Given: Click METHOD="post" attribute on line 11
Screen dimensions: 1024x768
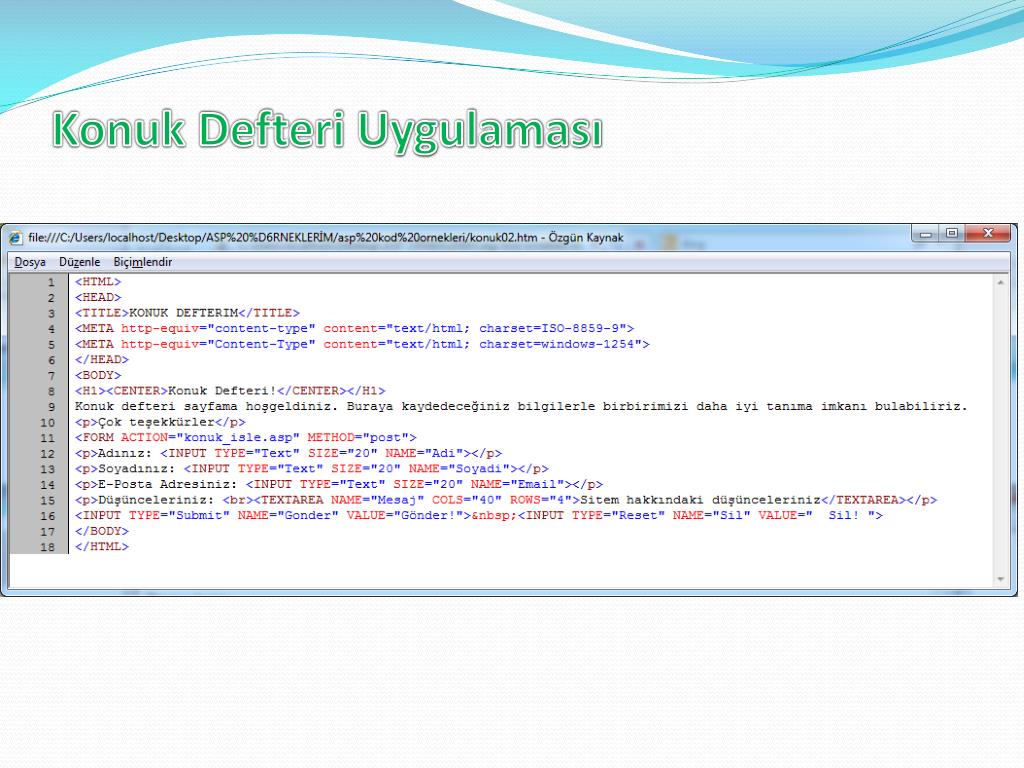Looking at the screenshot, I should (358, 438).
